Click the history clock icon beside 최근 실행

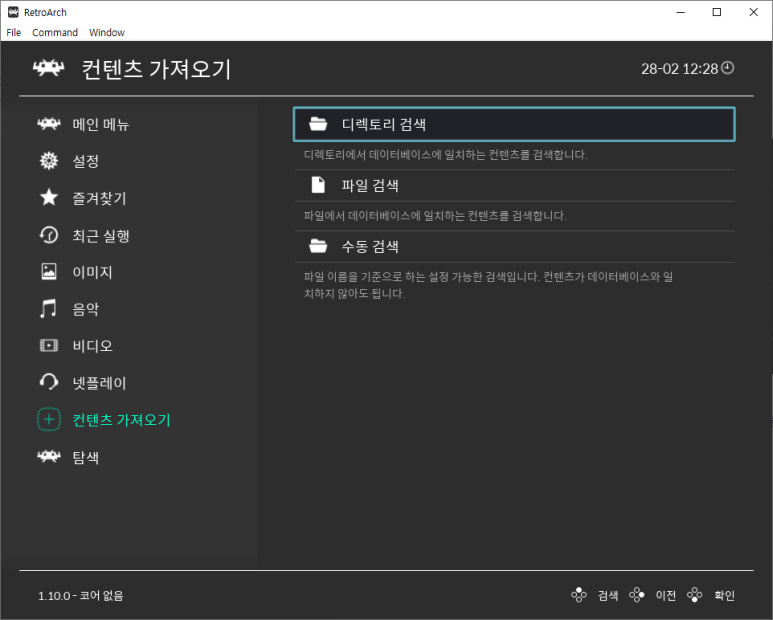[x=49, y=235]
